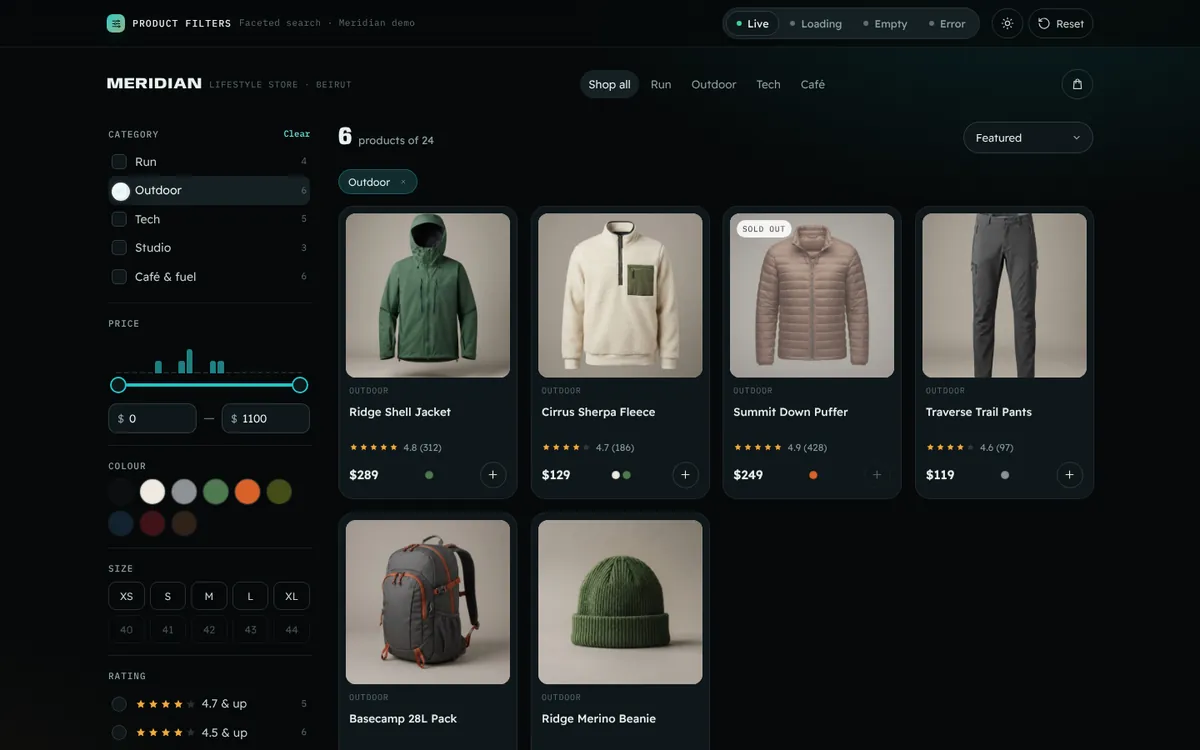Click the Reset button

pyautogui.click(x=1061, y=24)
